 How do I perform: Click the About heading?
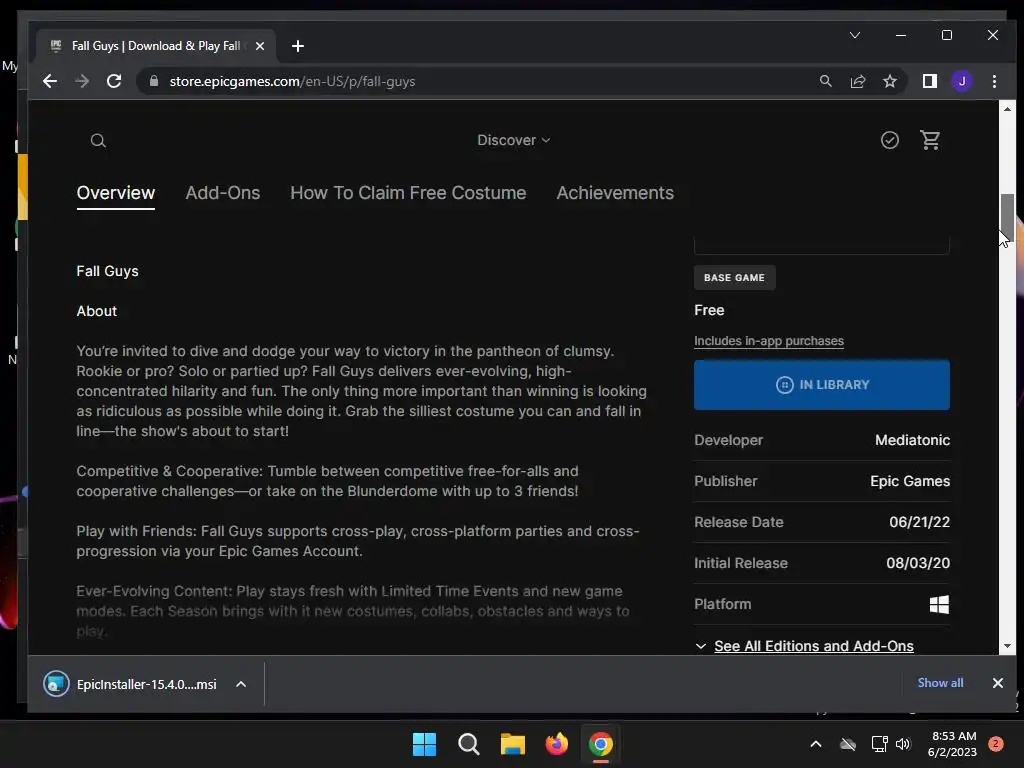coord(97,311)
